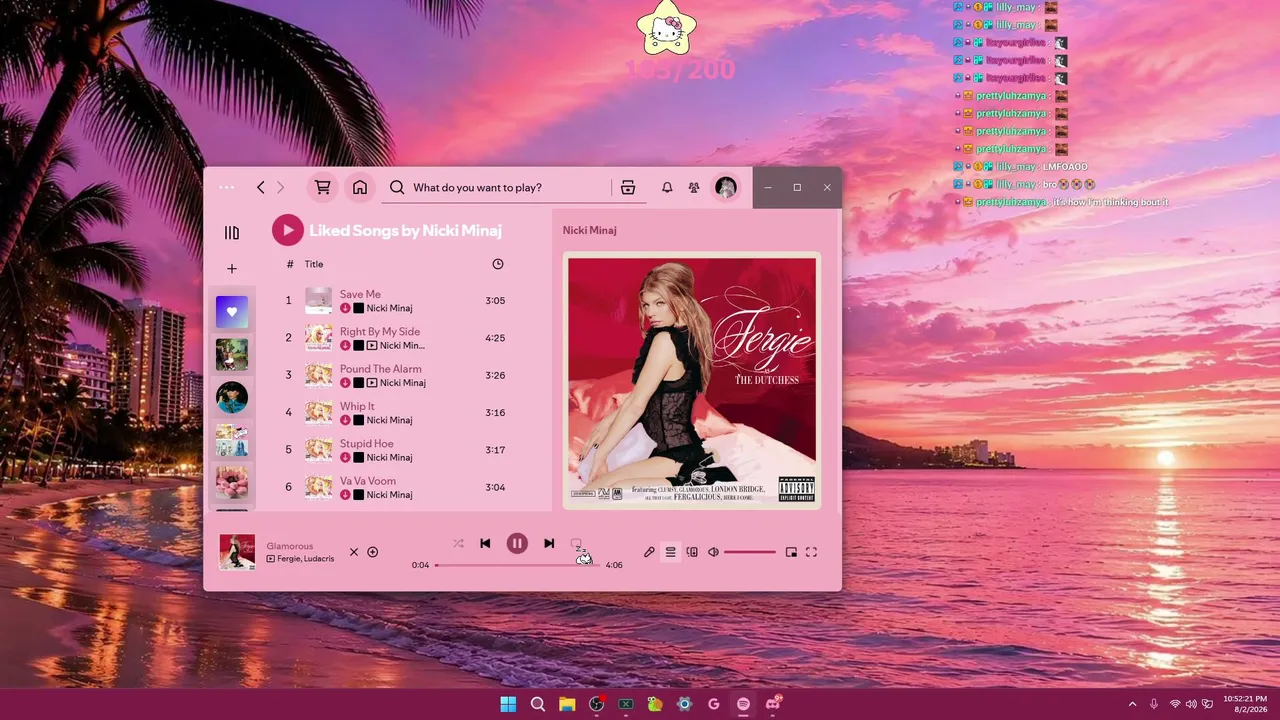The image size is (1280, 720).
Task: Go forward with the right arrow
Action: pos(280,187)
